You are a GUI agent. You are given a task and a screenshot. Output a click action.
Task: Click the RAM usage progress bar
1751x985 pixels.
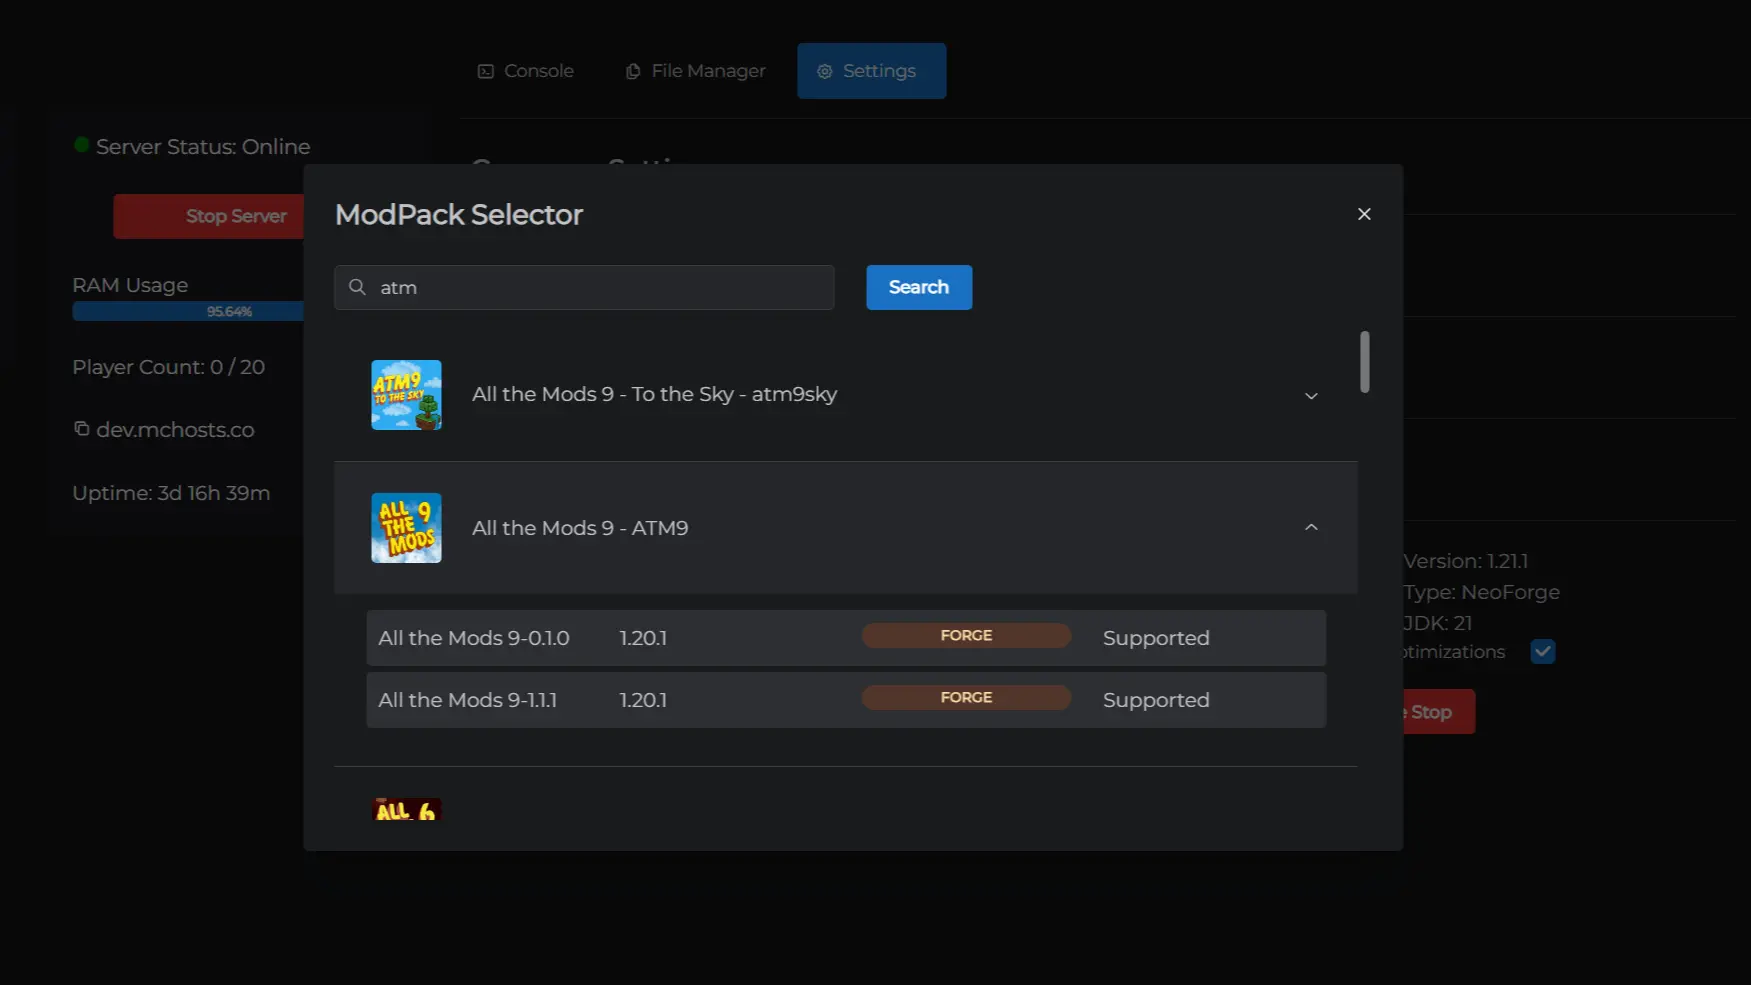188,311
